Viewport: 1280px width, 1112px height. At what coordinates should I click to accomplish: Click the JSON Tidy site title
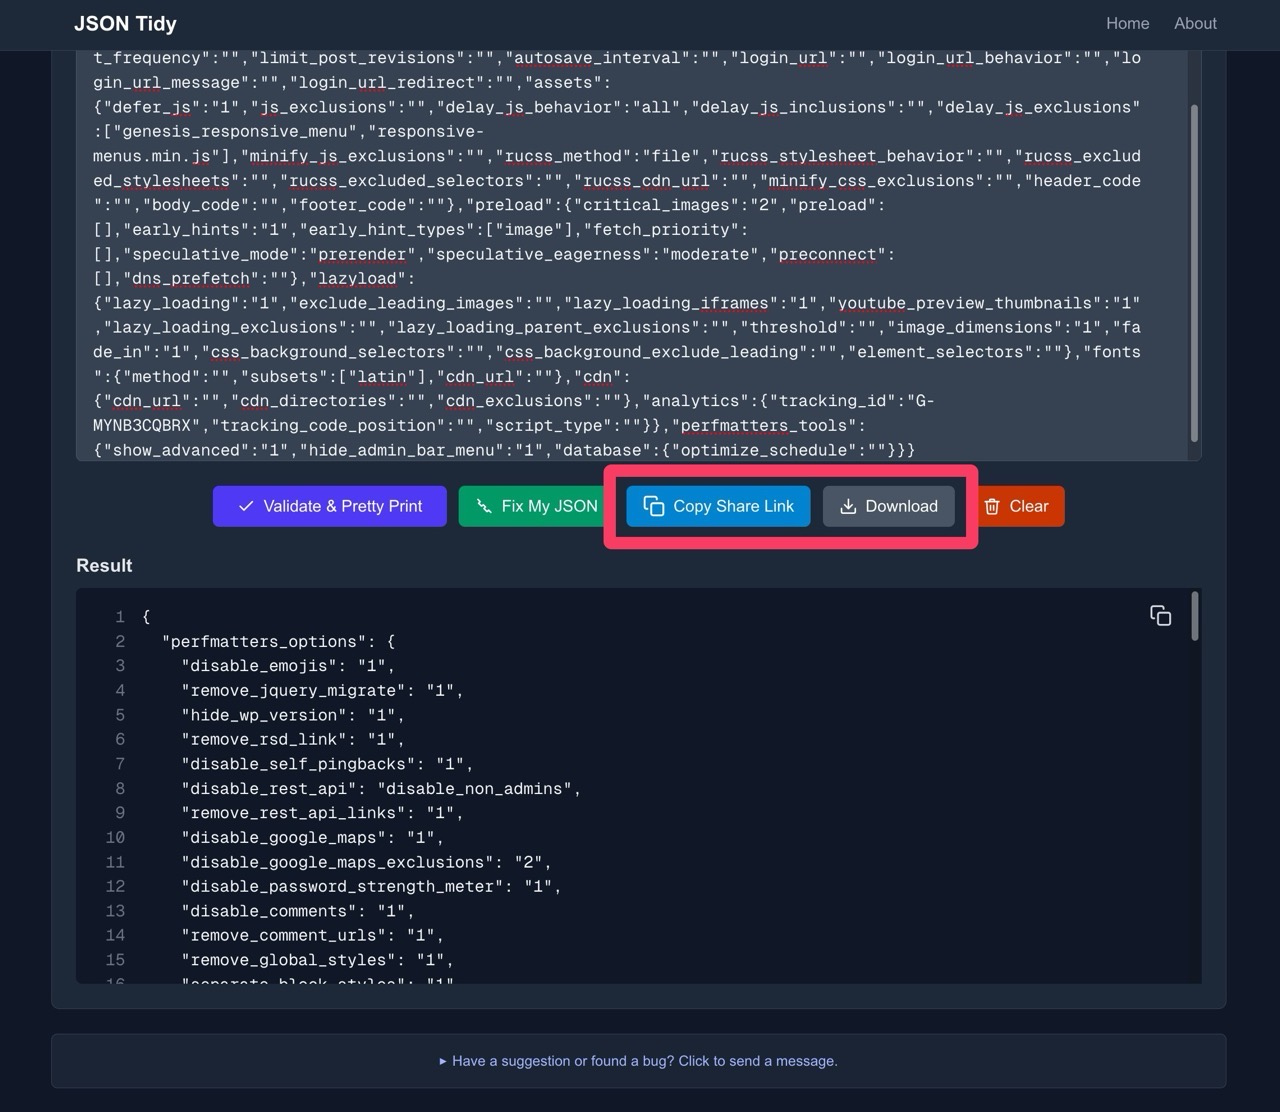point(125,23)
